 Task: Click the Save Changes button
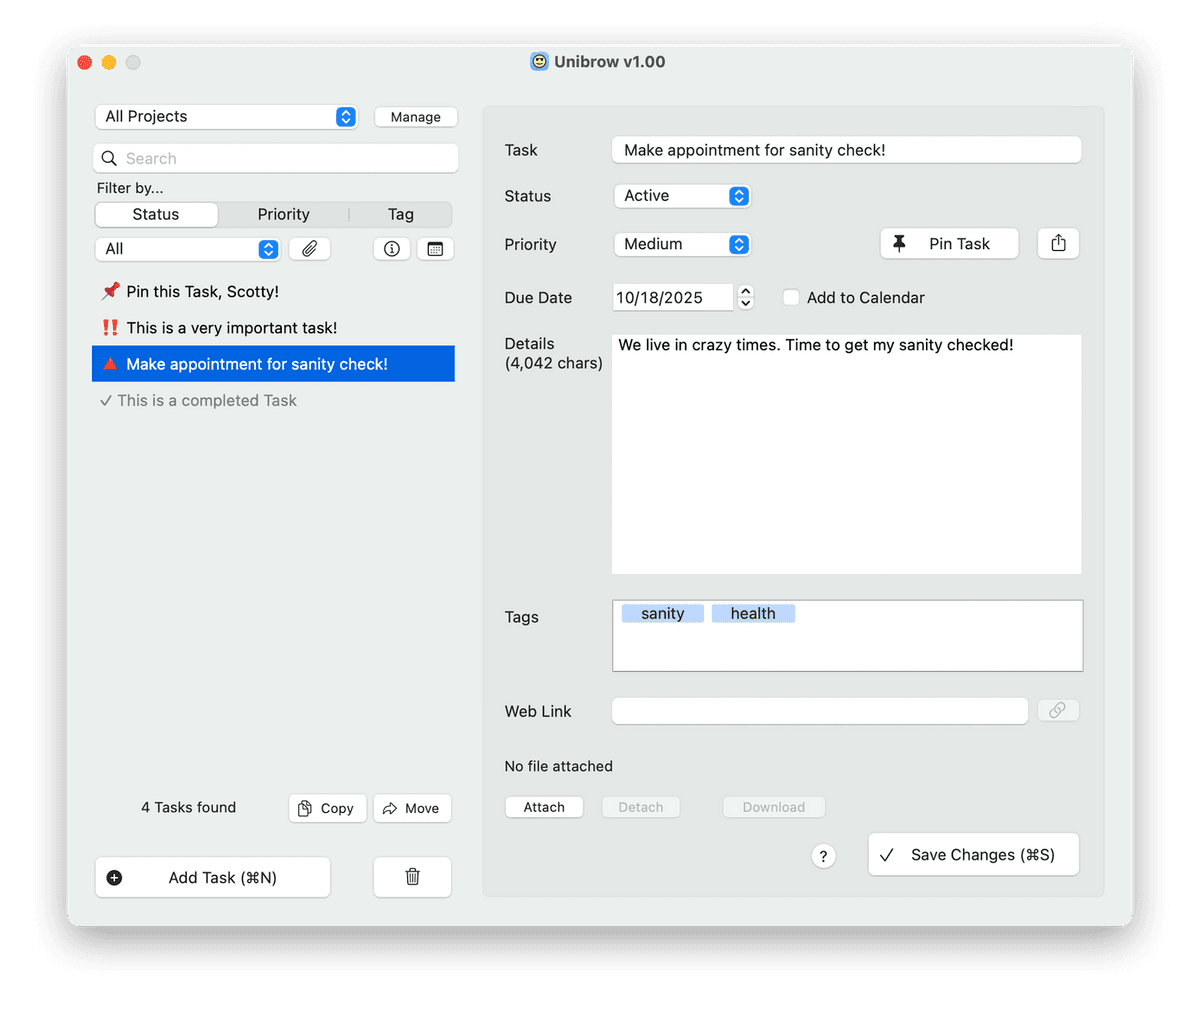coord(973,855)
